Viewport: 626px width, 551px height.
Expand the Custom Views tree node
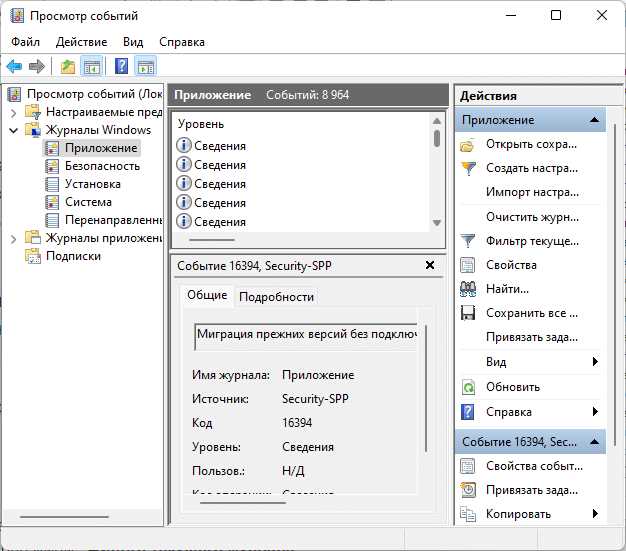tap(14, 112)
